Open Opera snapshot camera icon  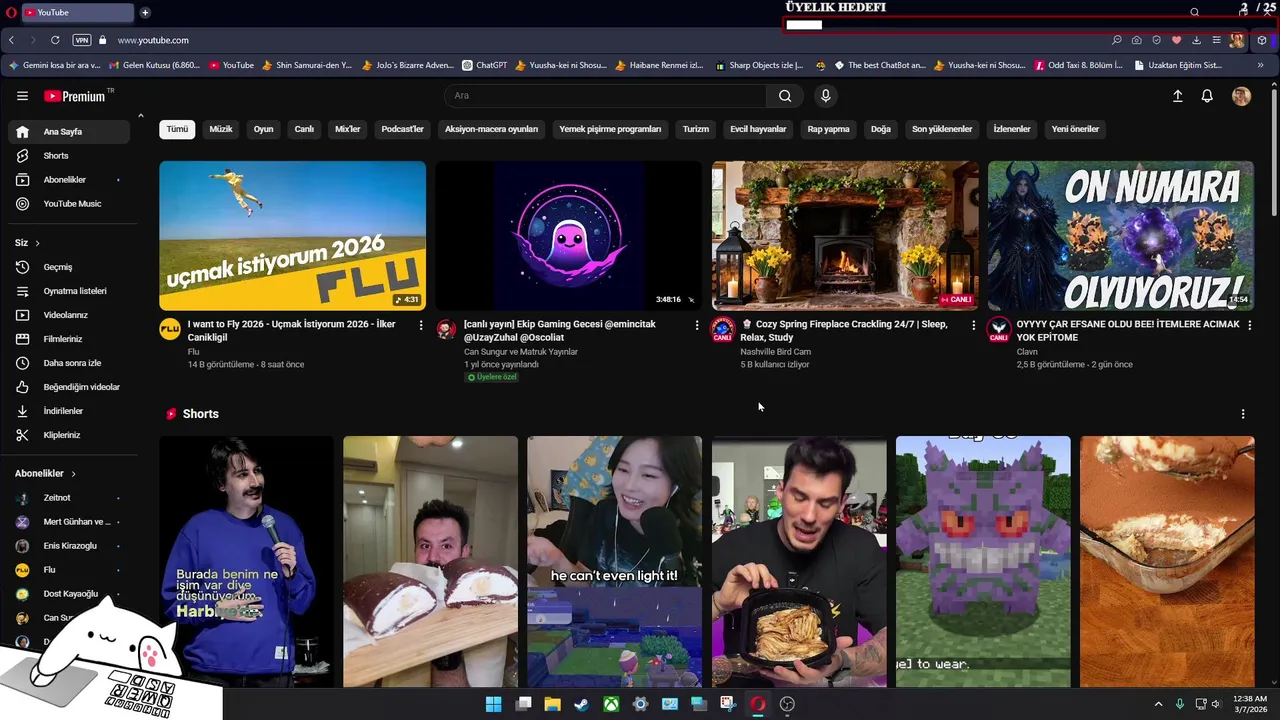[1136, 40]
